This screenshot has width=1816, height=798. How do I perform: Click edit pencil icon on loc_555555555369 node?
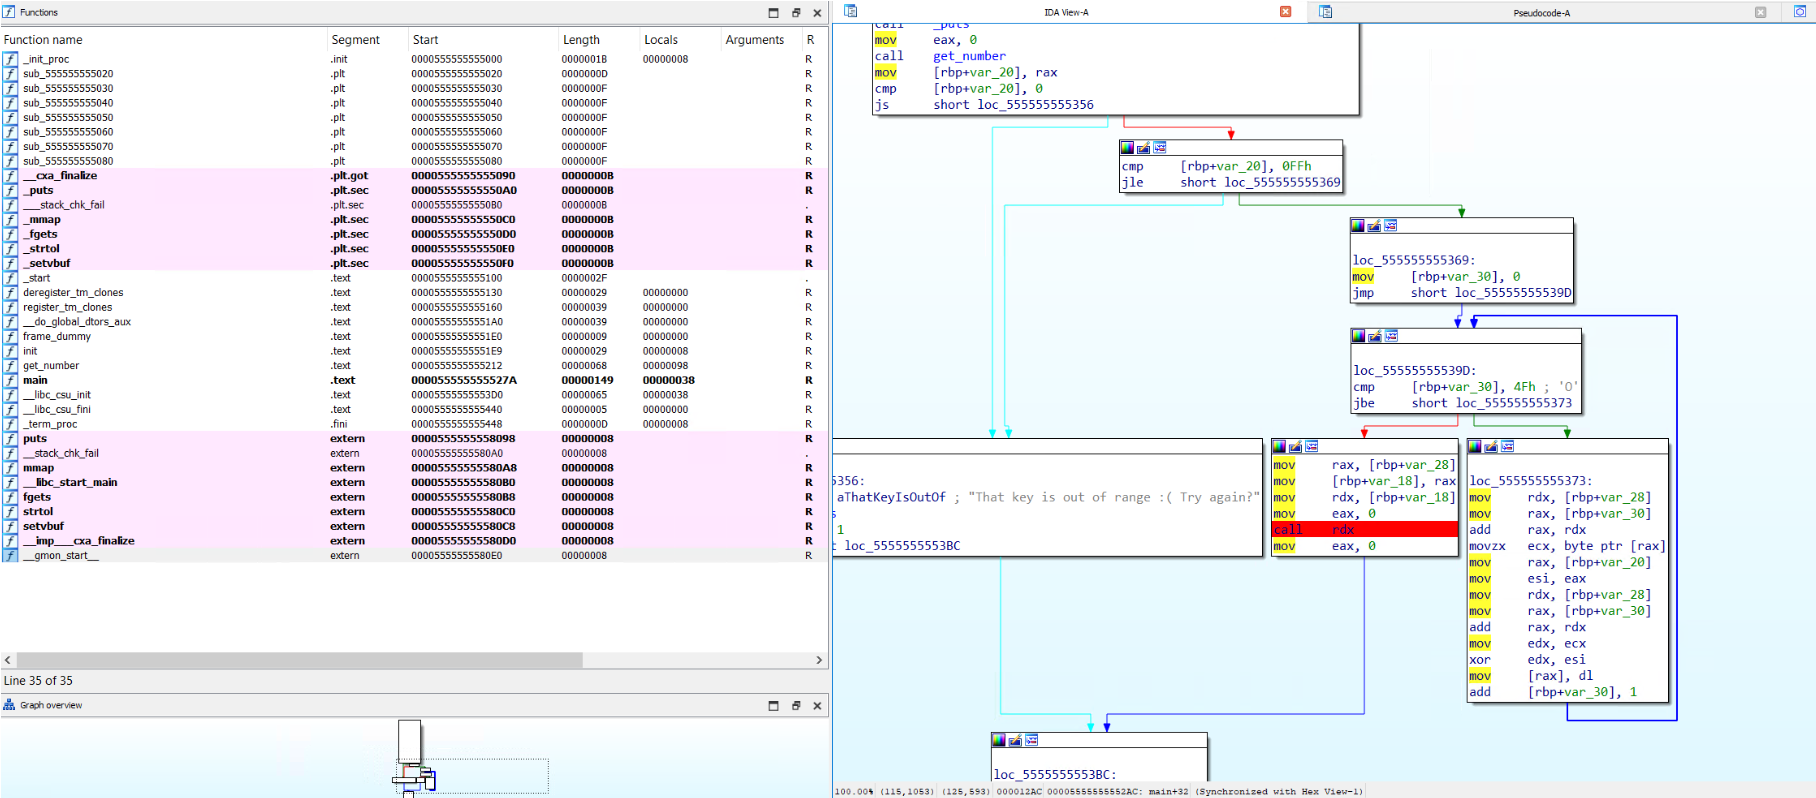coord(1374,226)
